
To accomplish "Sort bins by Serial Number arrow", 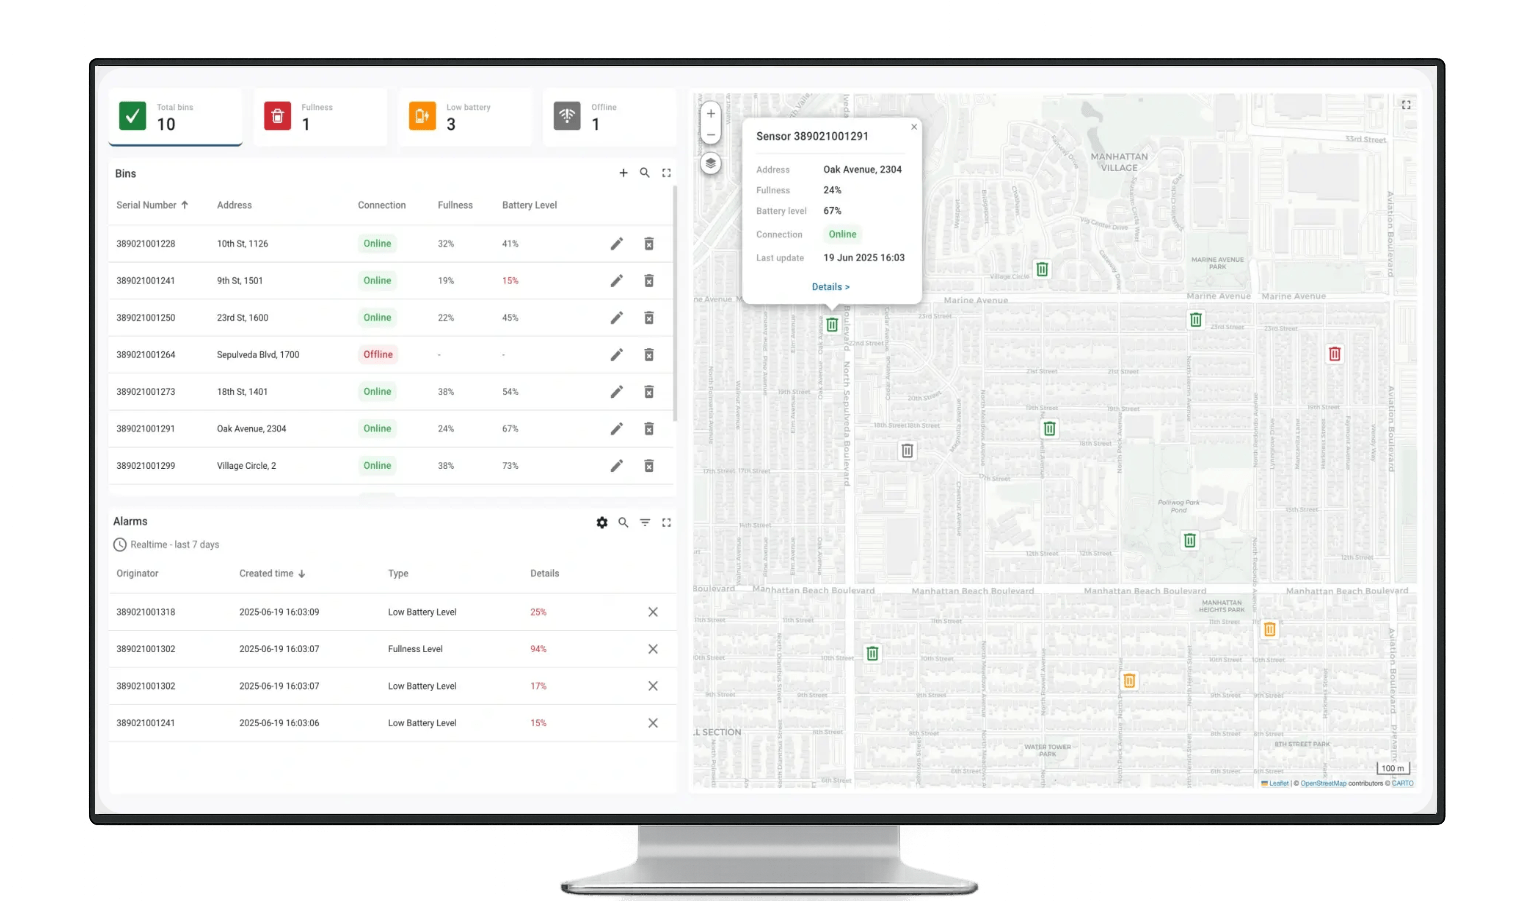I will pos(187,204).
